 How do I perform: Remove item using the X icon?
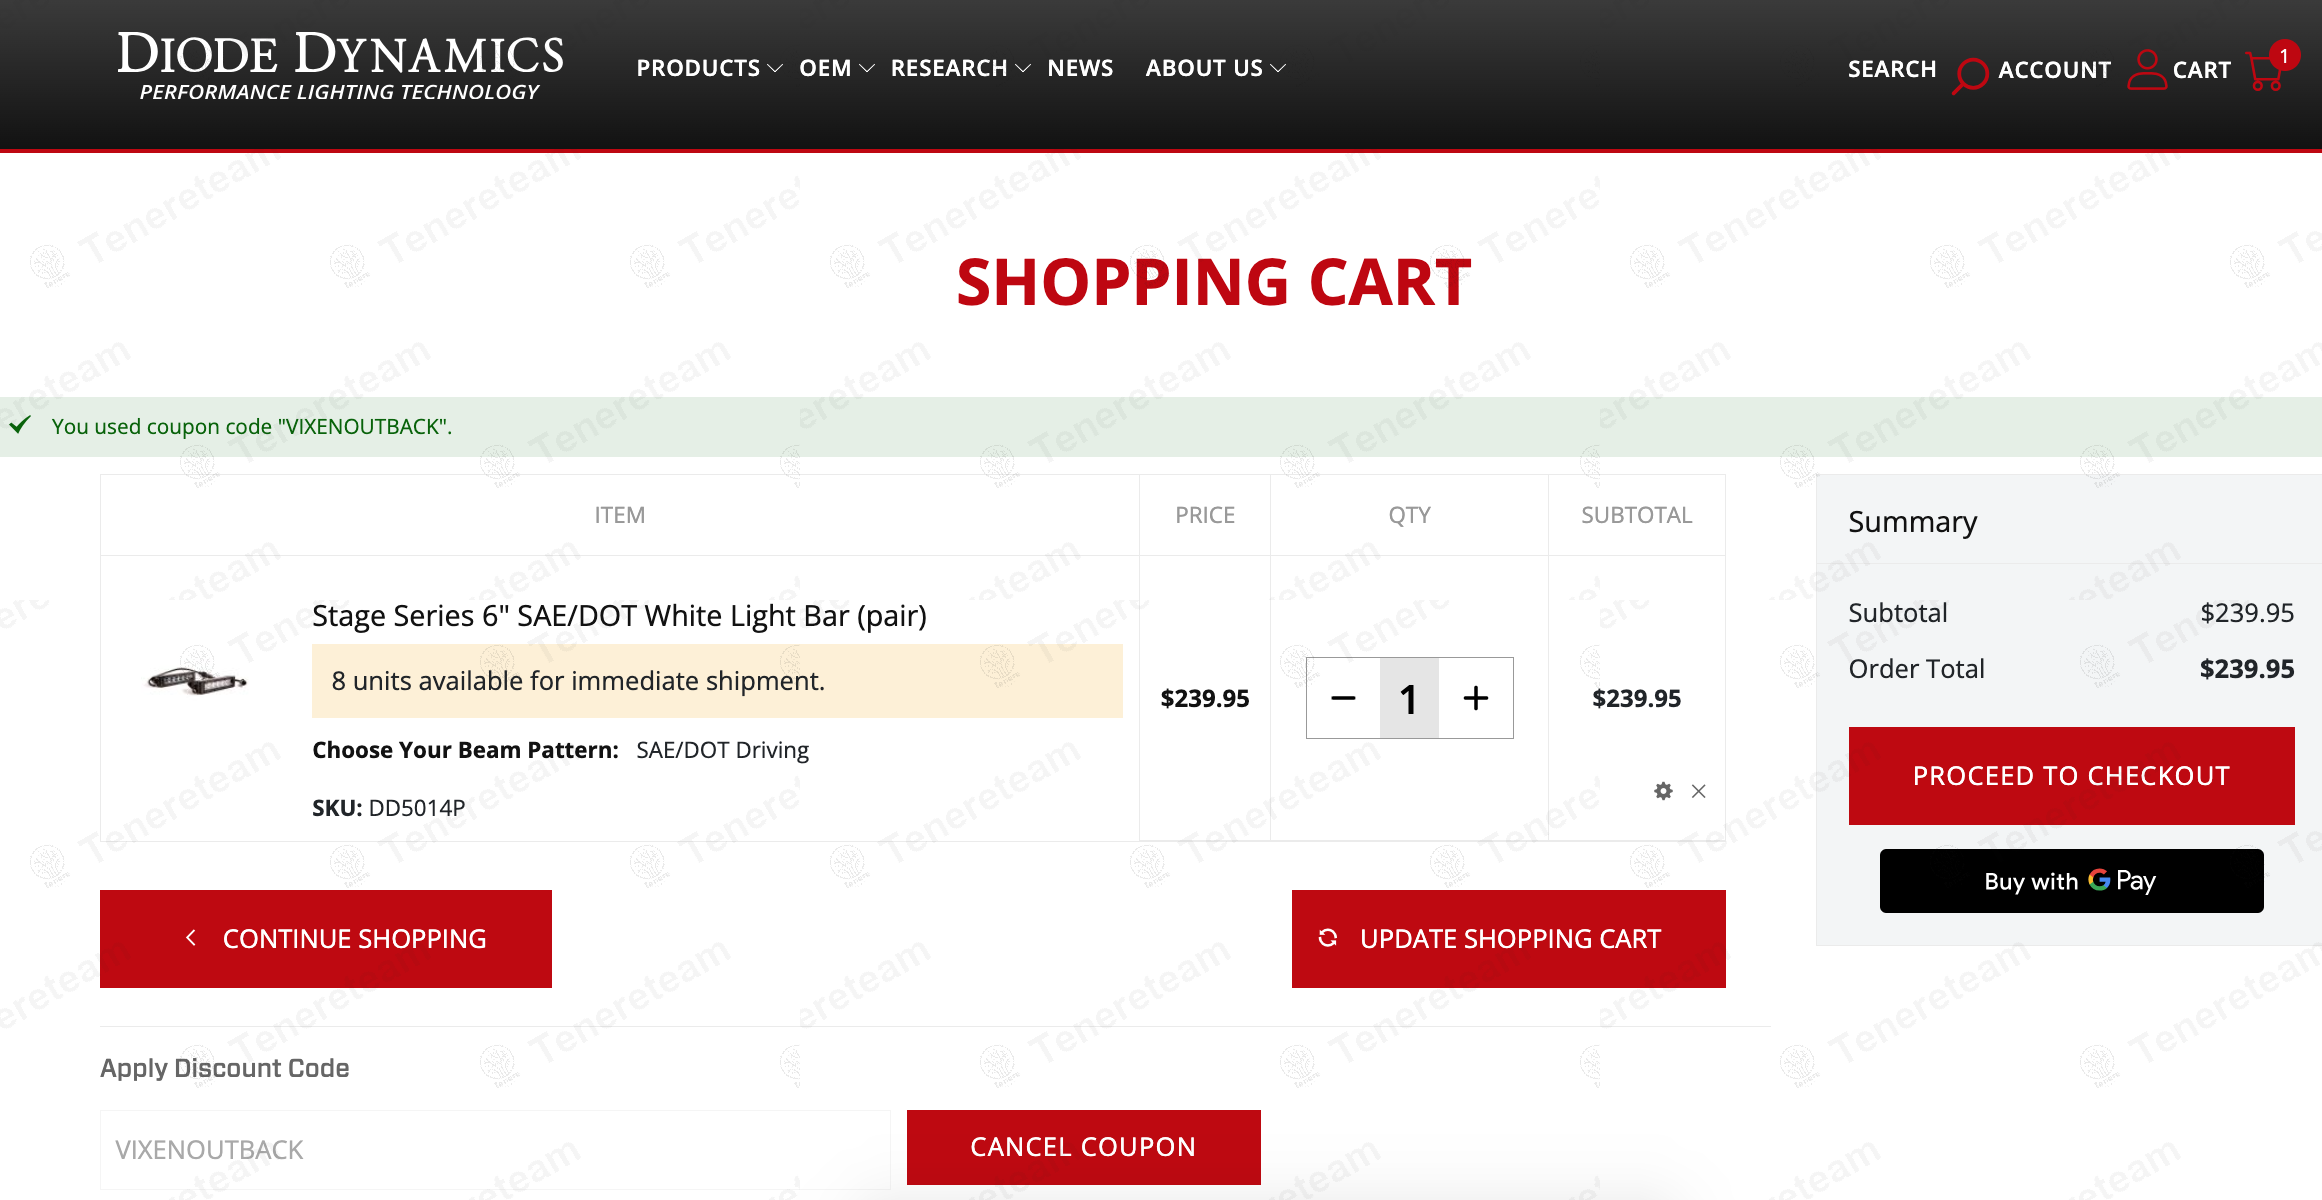coord(1698,791)
